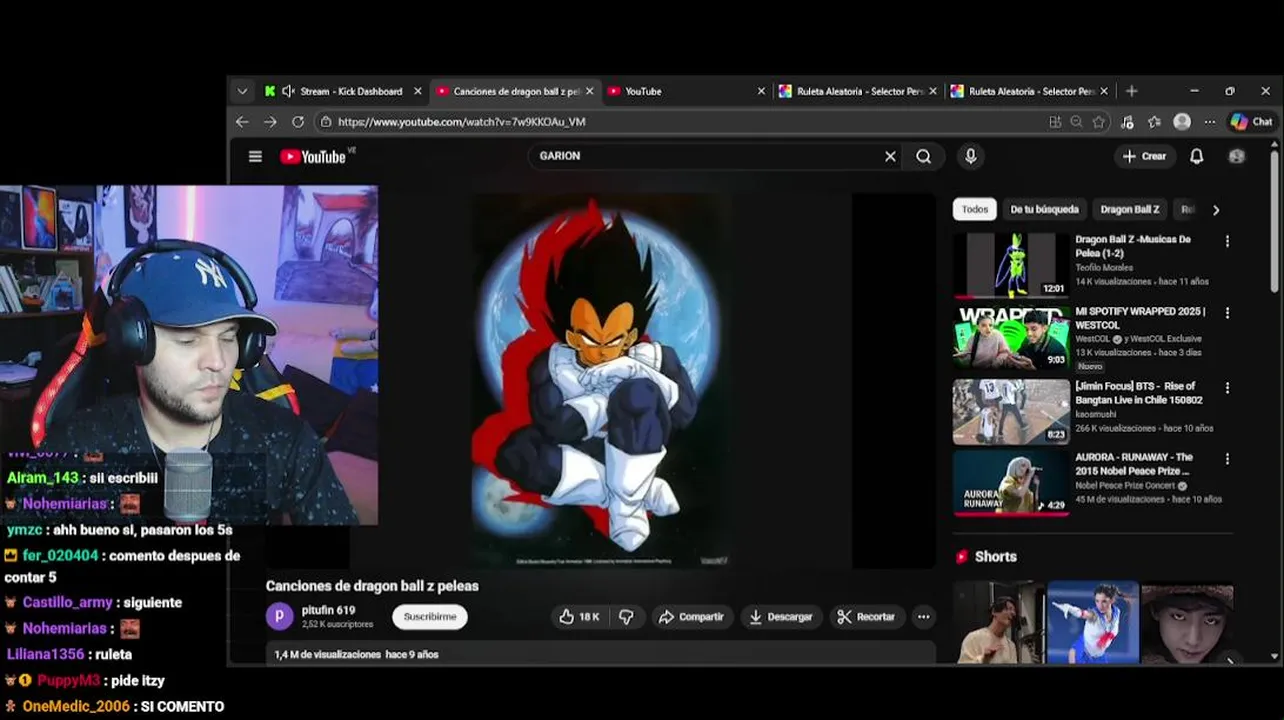1284x720 pixels.
Task: Open the browser profile avatar
Action: tap(1182, 122)
